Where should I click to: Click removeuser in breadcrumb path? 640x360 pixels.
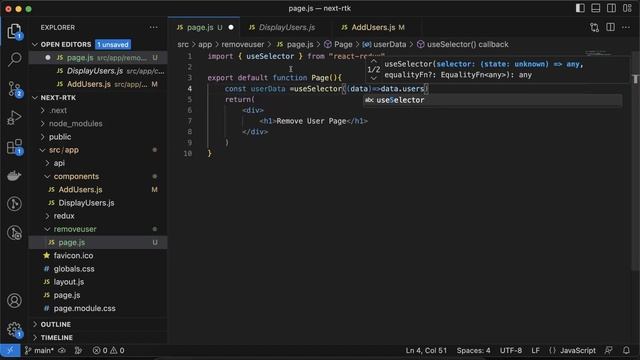(242, 44)
